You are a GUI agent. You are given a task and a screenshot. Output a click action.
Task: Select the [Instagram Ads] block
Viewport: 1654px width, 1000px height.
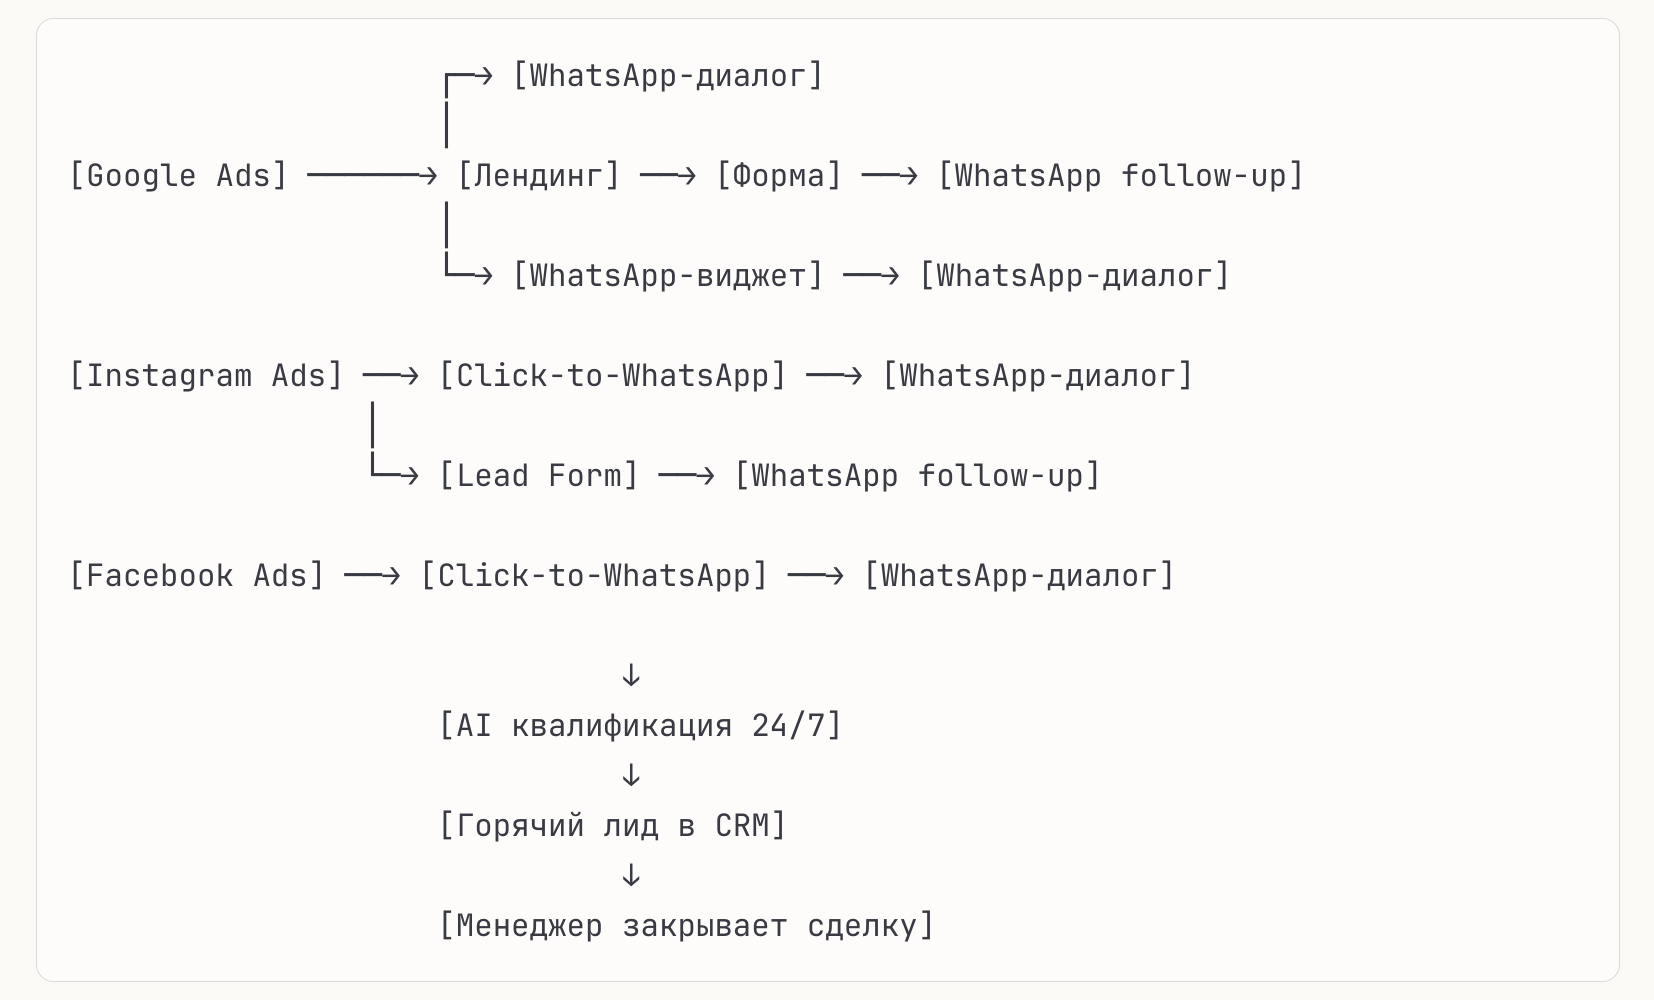206,376
